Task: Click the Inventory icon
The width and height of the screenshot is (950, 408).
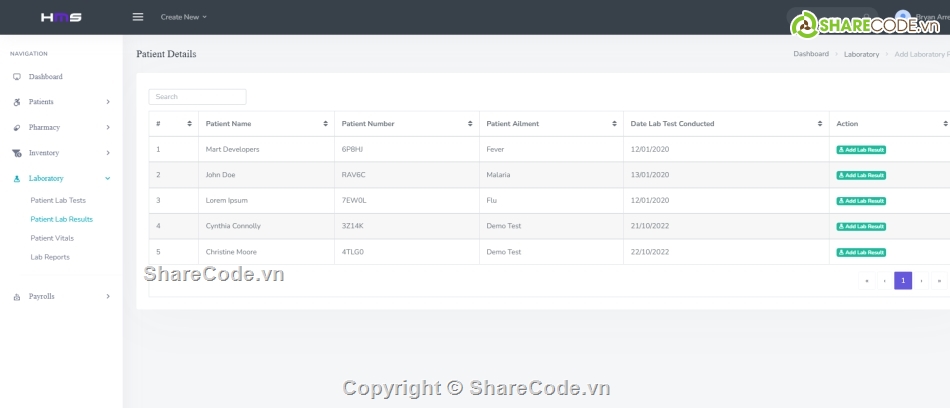Action: pos(17,153)
